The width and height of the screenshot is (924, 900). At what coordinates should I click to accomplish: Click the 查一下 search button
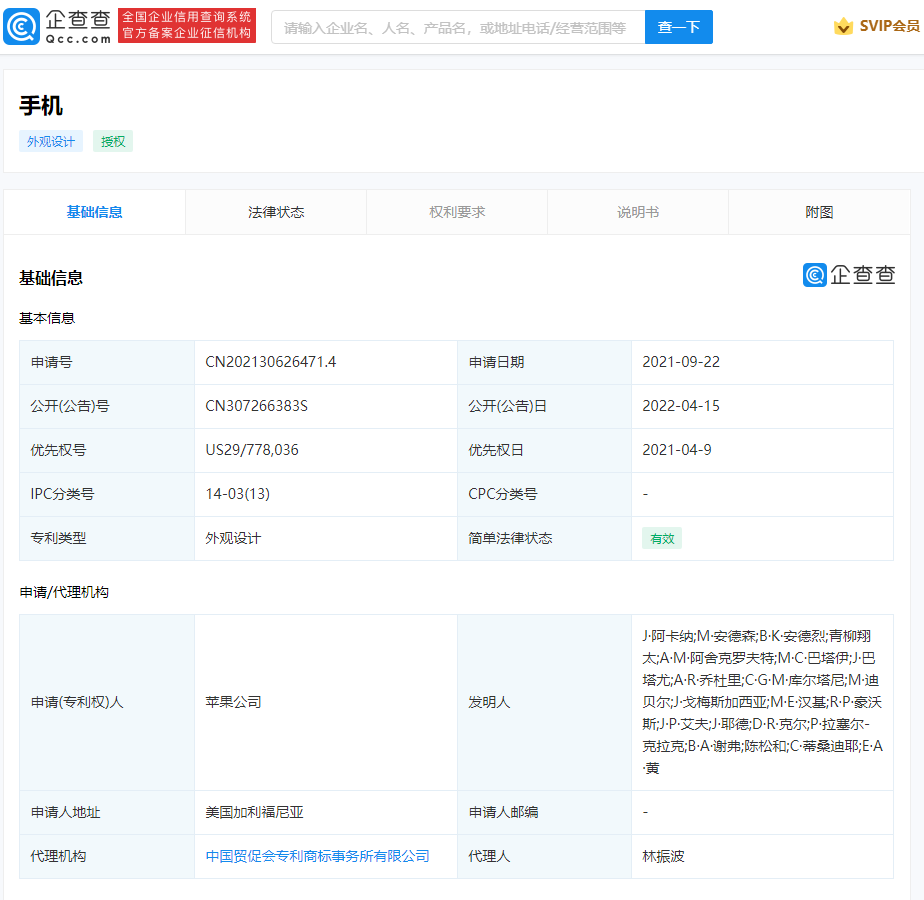coord(678,27)
